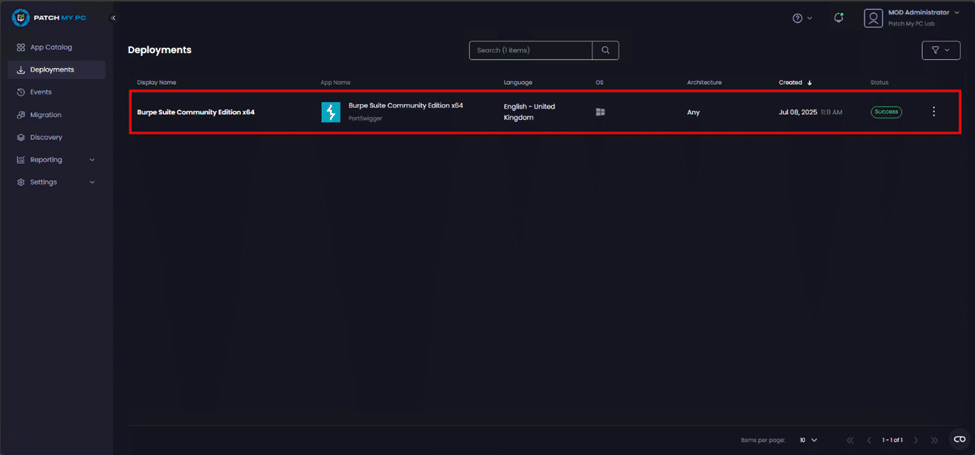975x455 pixels.
Task: Go to App Catalog
Action: [x=51, y=47]
